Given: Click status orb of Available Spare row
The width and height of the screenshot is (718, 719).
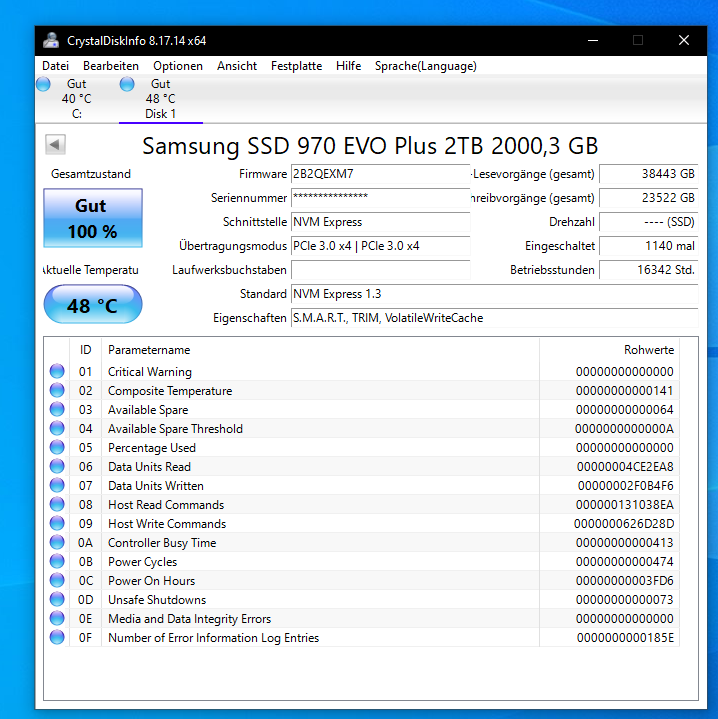Looking at the screenshot, I should (57, 409).
